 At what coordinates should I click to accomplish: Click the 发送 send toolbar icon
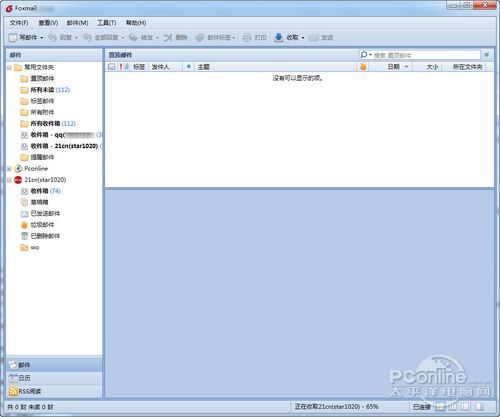click(313, 38)
